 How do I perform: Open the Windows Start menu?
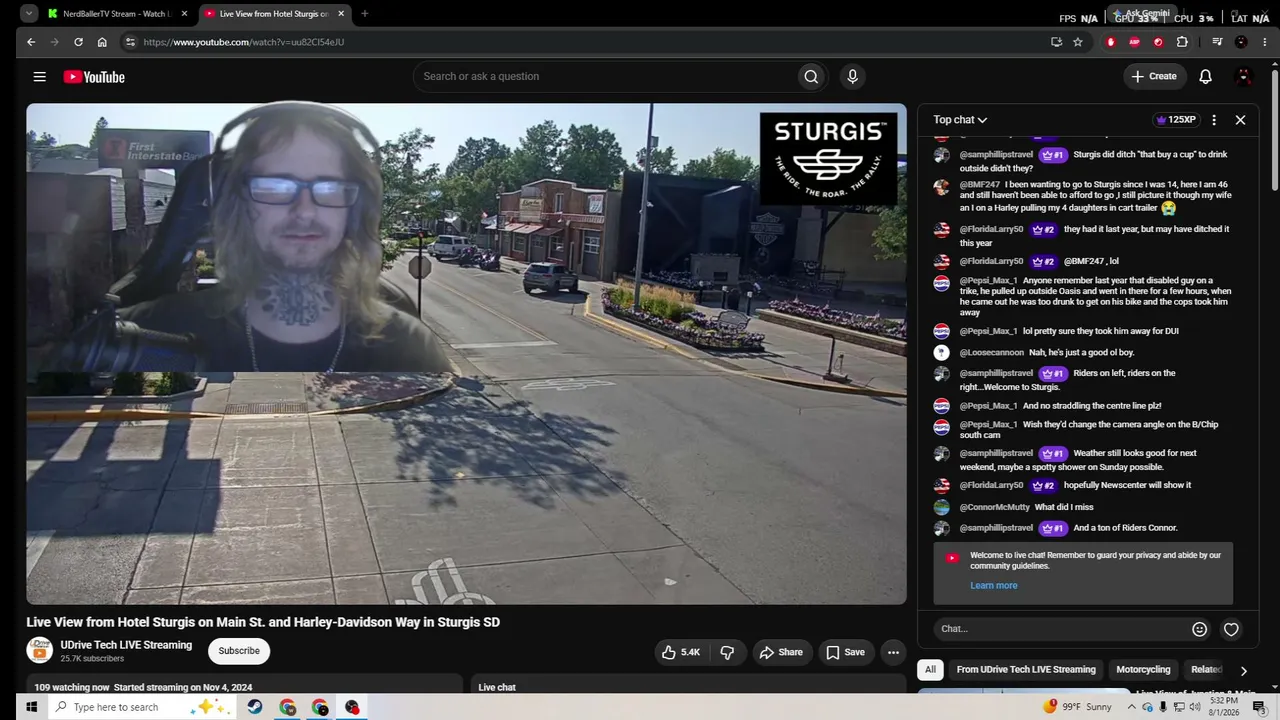(31, 707)
